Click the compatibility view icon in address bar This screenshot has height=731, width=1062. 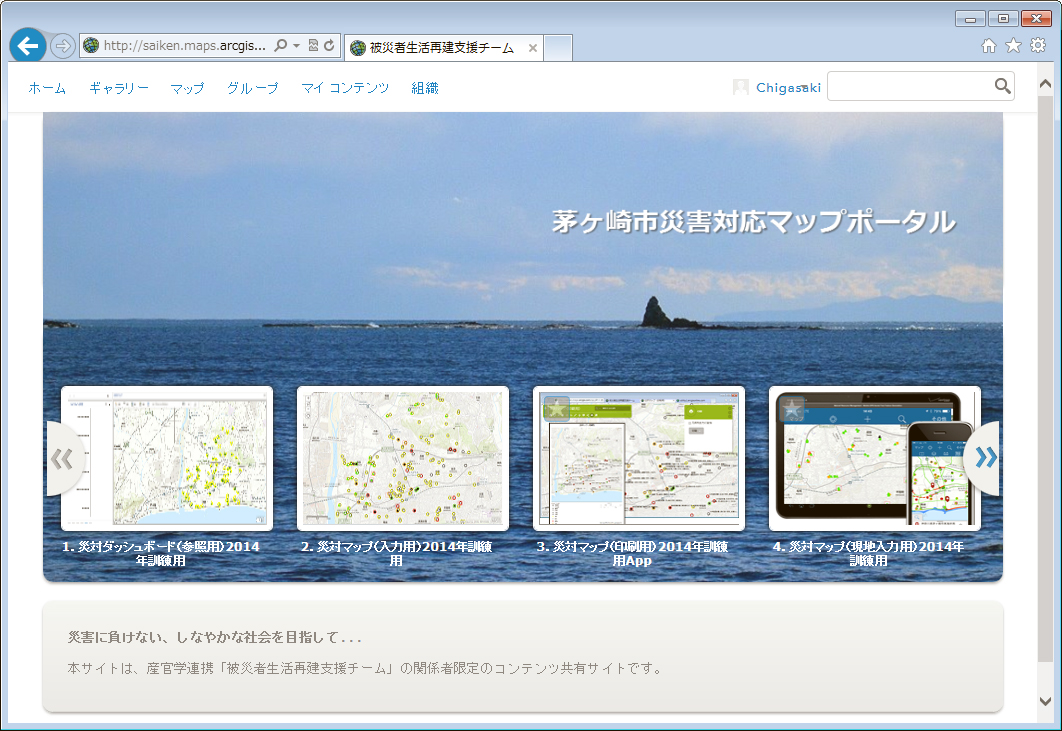click(313, 46)
